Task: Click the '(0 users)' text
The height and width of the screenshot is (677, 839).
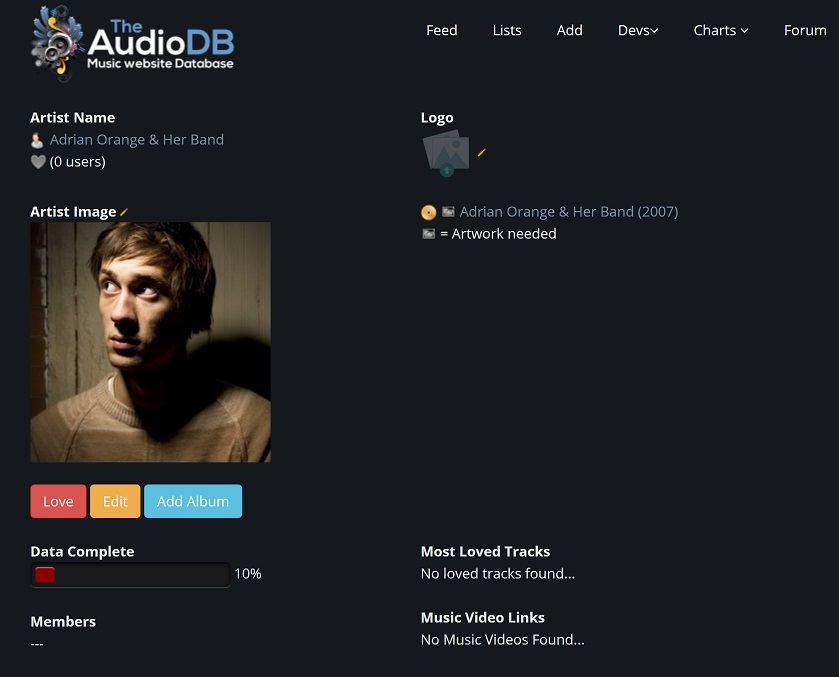Action: 78,162
